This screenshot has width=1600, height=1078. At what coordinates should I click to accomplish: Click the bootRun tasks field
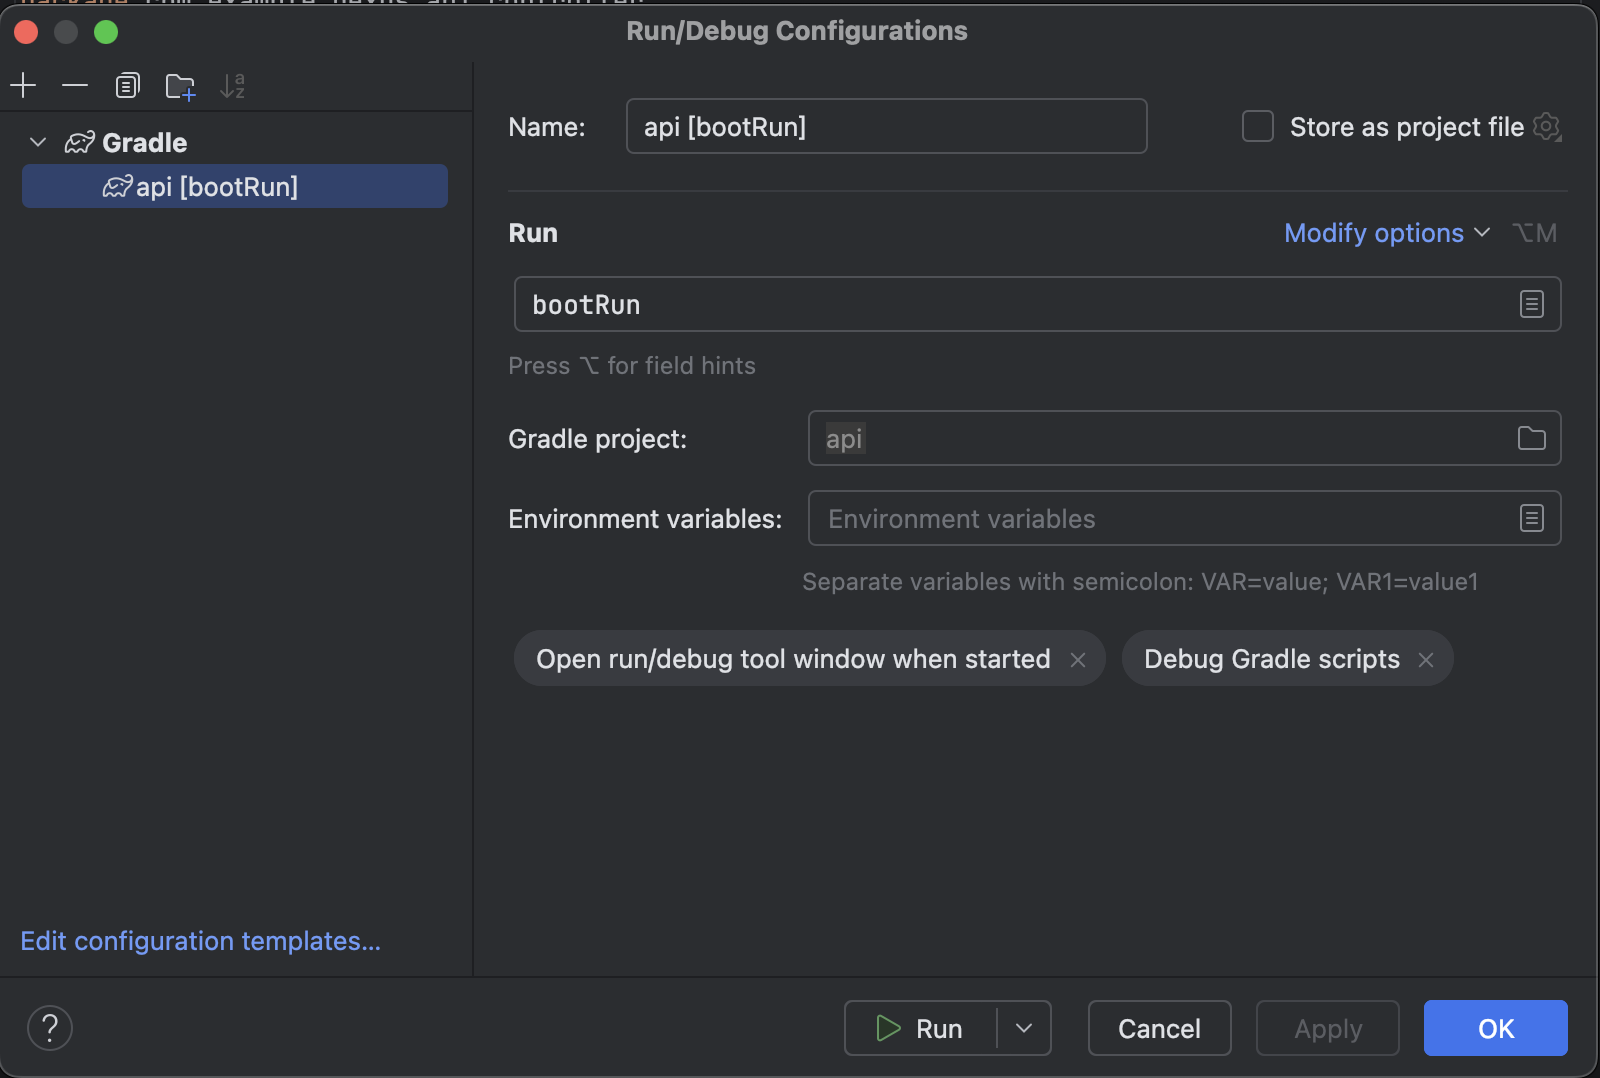[x=1037, y=304]
